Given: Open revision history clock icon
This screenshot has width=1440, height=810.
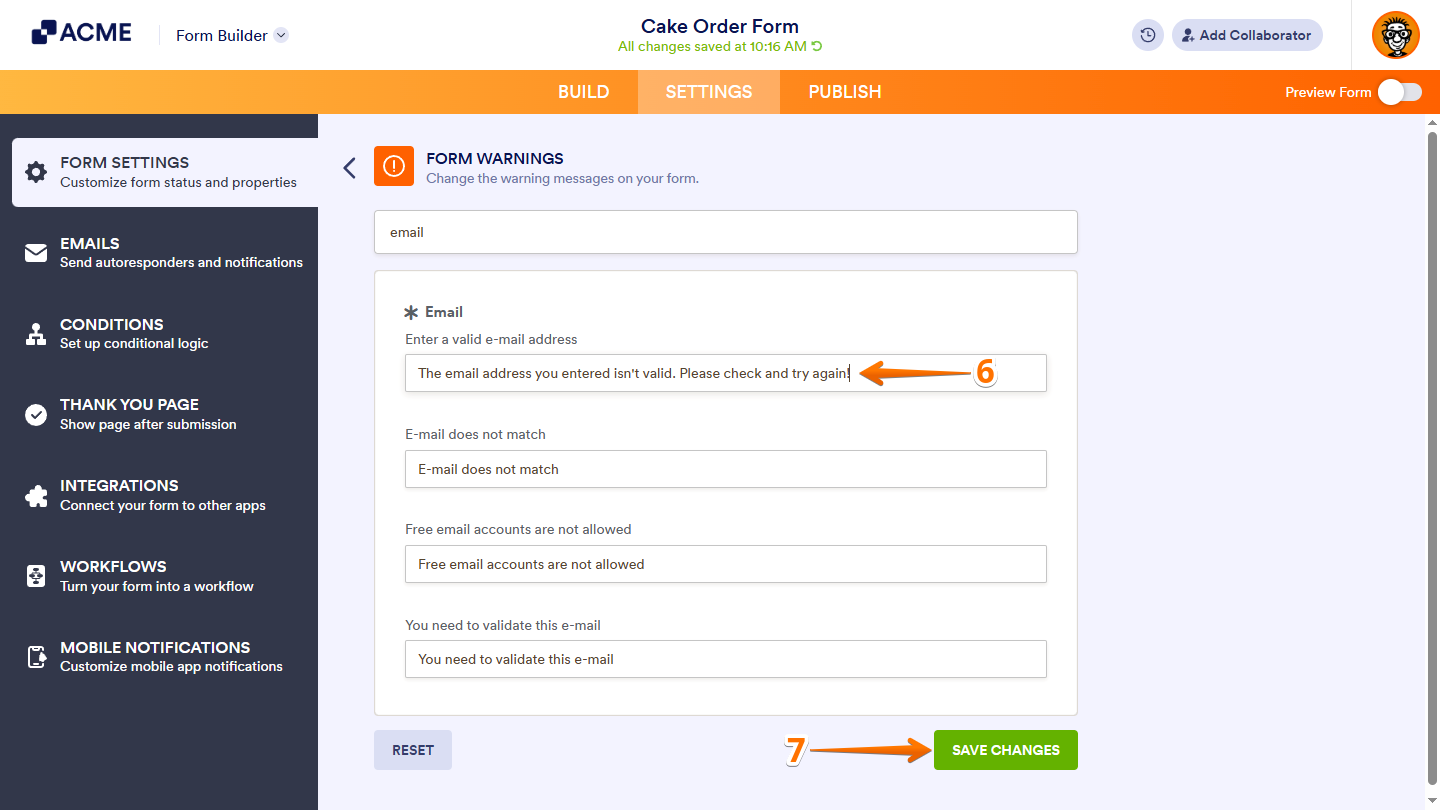Looking at the screenshot, I should (x=1147, y=35).
